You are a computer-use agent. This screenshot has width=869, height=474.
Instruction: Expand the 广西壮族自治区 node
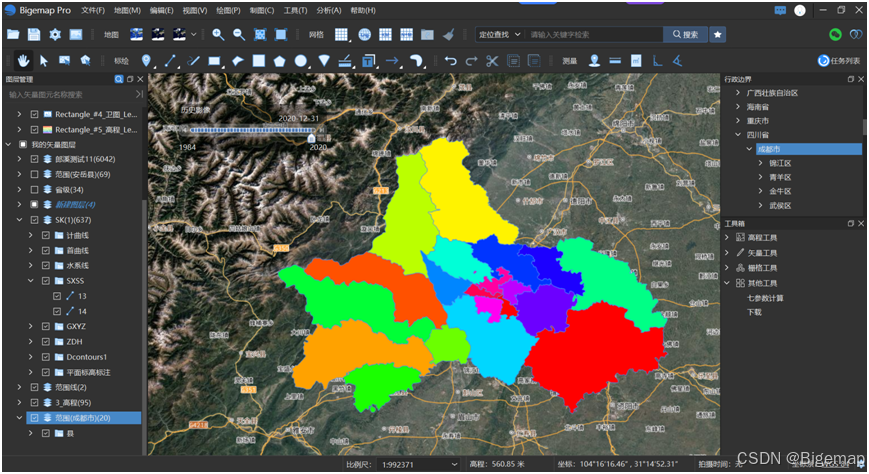tap(738, 93)
